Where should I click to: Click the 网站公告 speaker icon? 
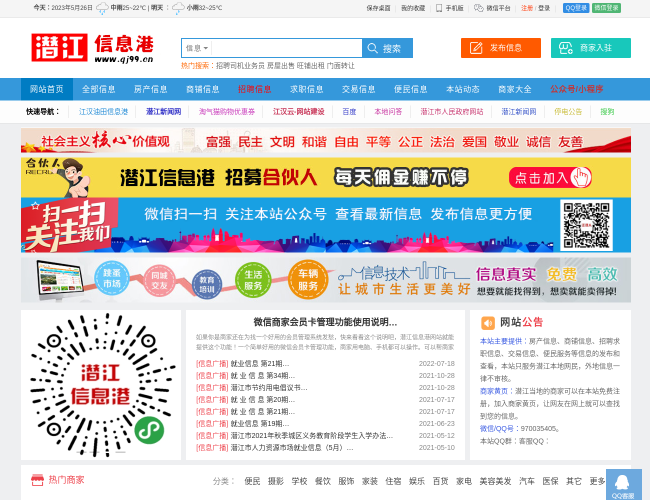click(x=488, y=323)
